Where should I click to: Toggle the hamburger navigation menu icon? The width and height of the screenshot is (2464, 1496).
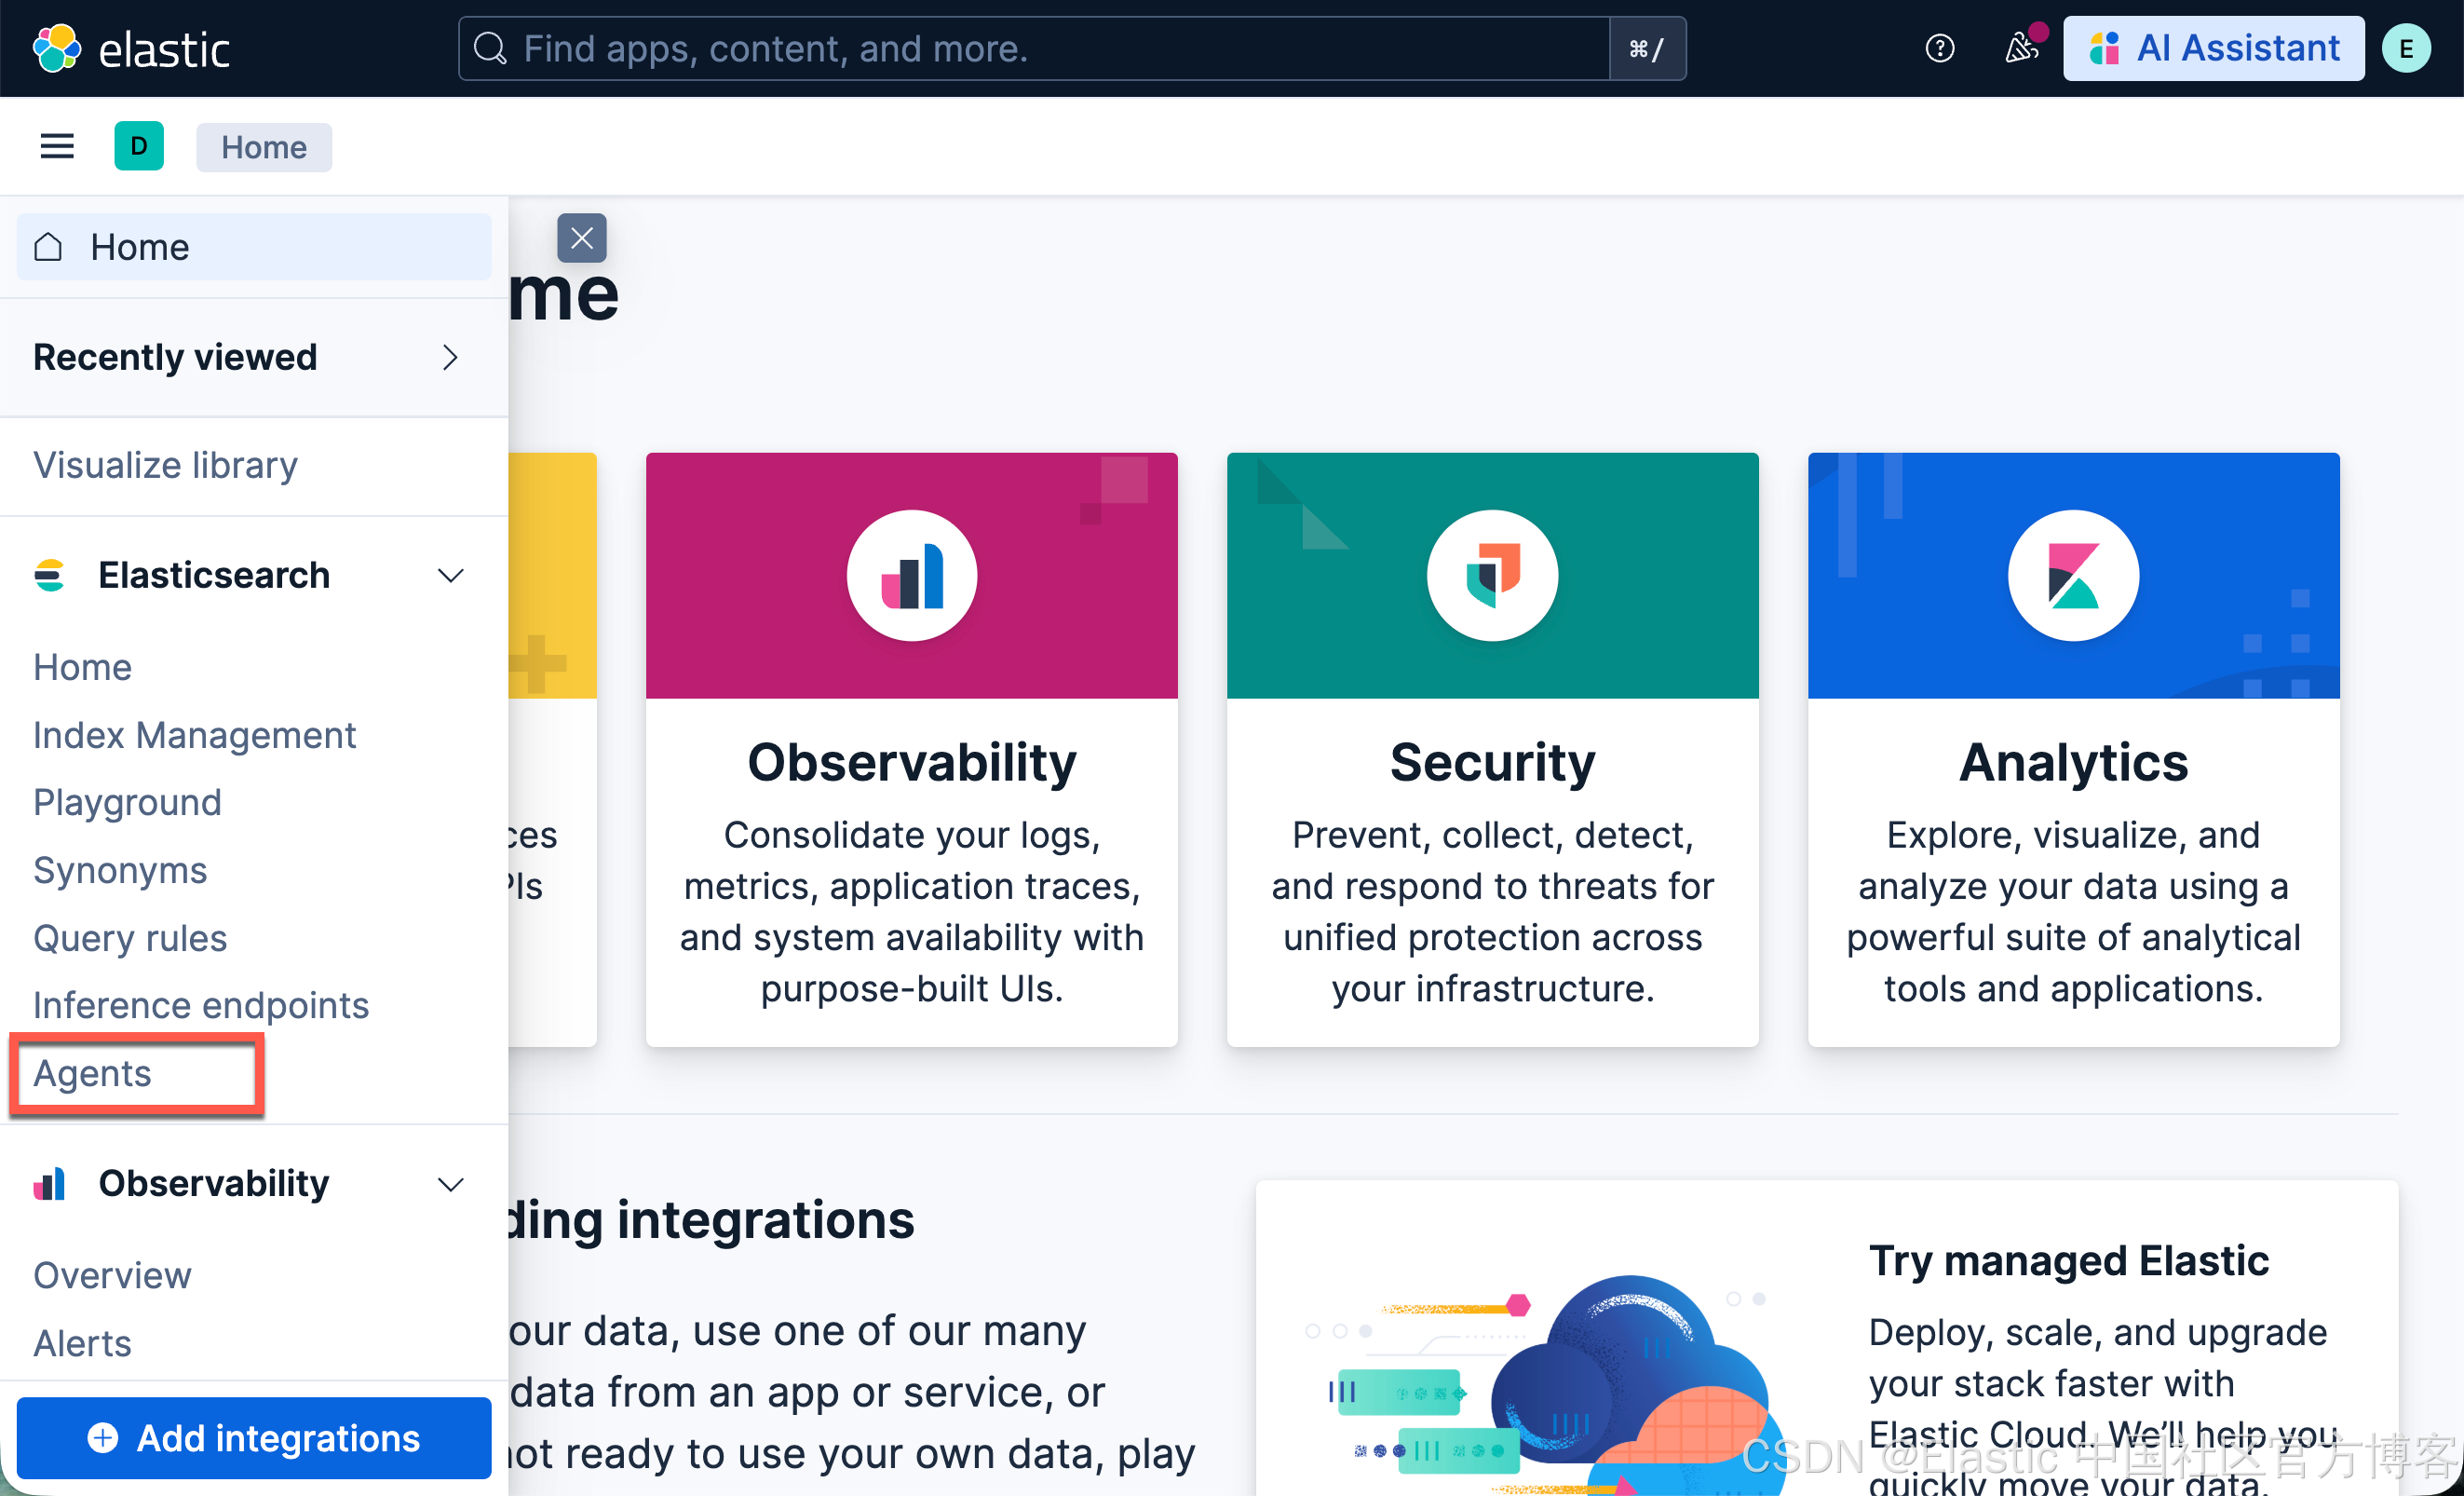(x=57, y=147)
